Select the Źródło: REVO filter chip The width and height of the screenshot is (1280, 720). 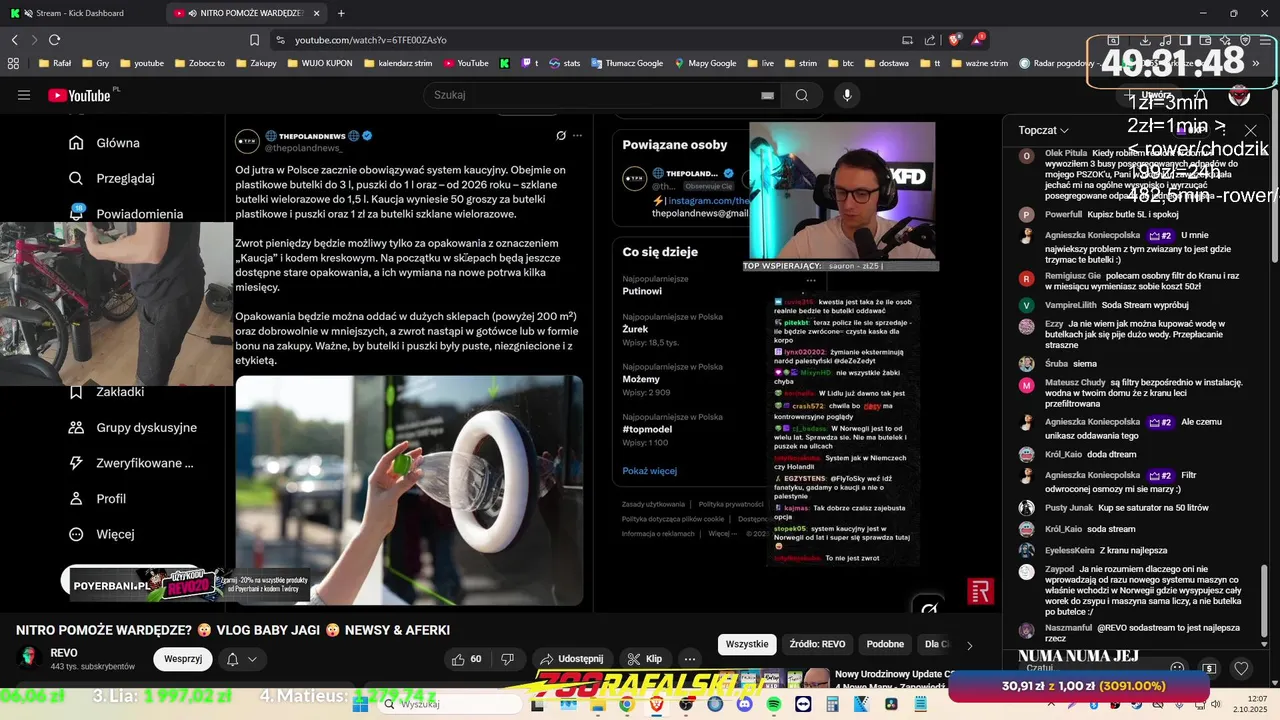click(817, 644)
